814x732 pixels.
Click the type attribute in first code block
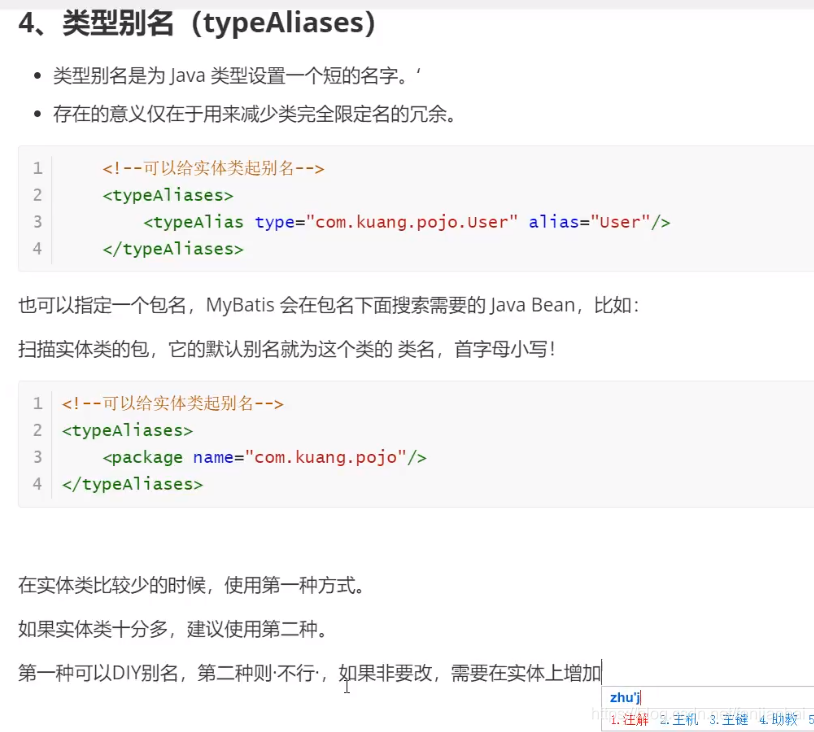[x=275, y=222]
